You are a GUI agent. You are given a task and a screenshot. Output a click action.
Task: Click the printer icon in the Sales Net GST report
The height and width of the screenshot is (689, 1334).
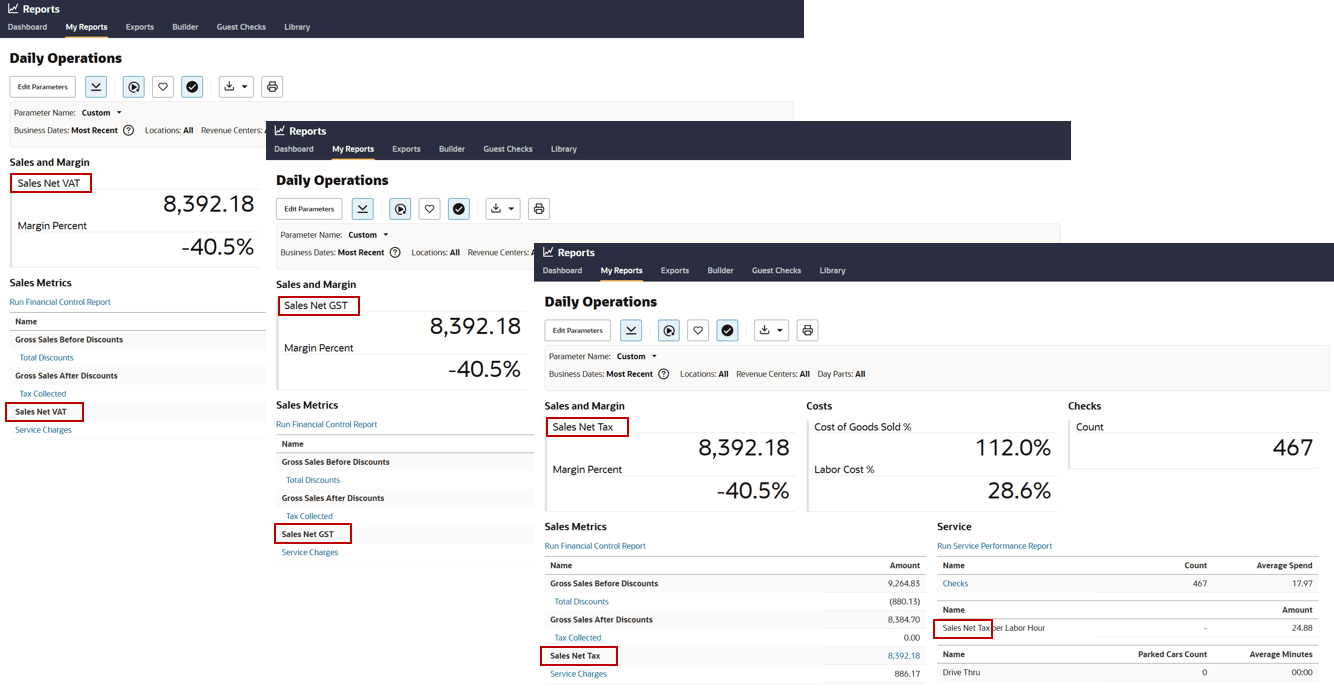point(539,209)
